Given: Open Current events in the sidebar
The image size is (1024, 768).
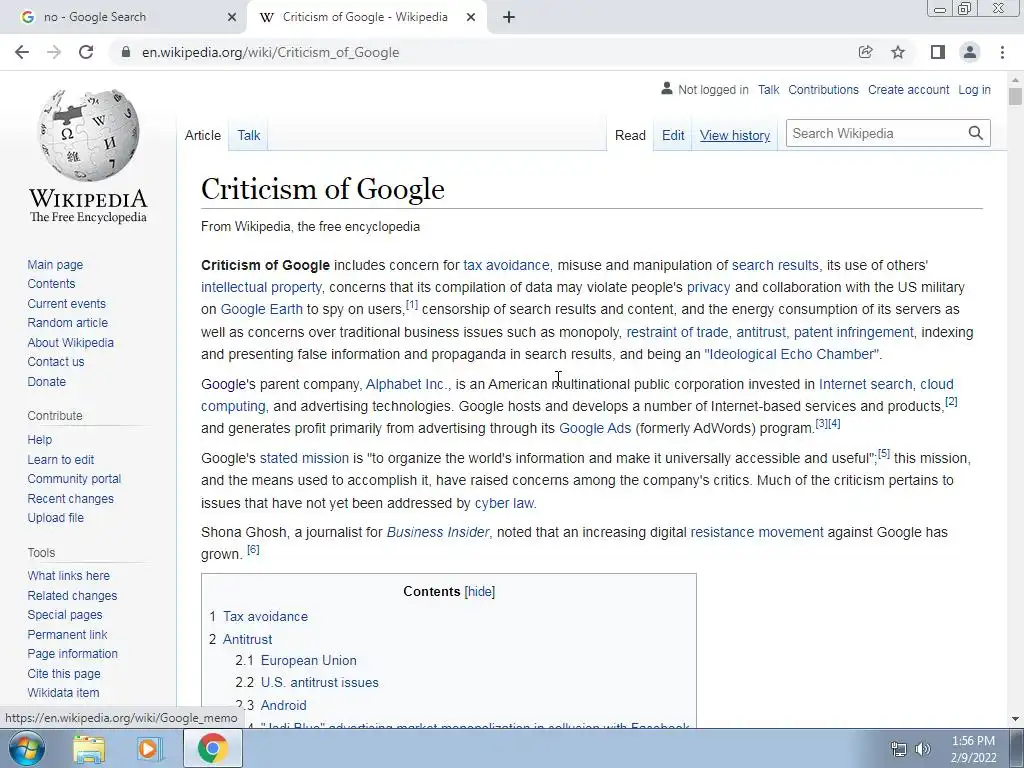Looking at the screenshot, I should 66,304.
